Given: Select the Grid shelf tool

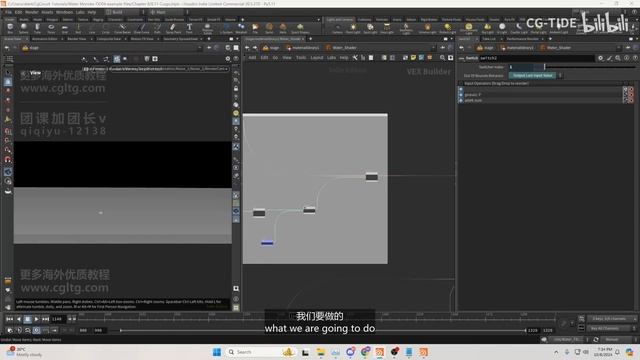Looking at the screenshot, I should point(64,28).
